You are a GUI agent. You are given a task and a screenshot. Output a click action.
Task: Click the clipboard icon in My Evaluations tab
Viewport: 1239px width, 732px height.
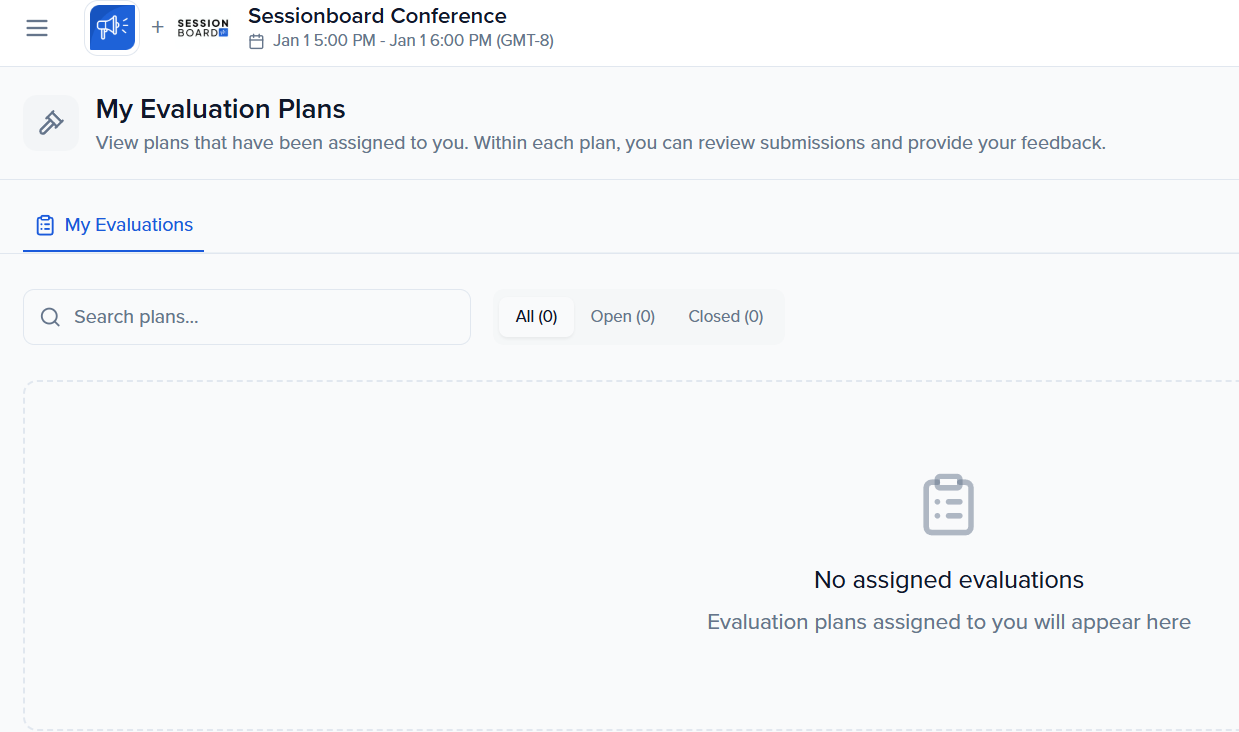(x=45, y=225)
